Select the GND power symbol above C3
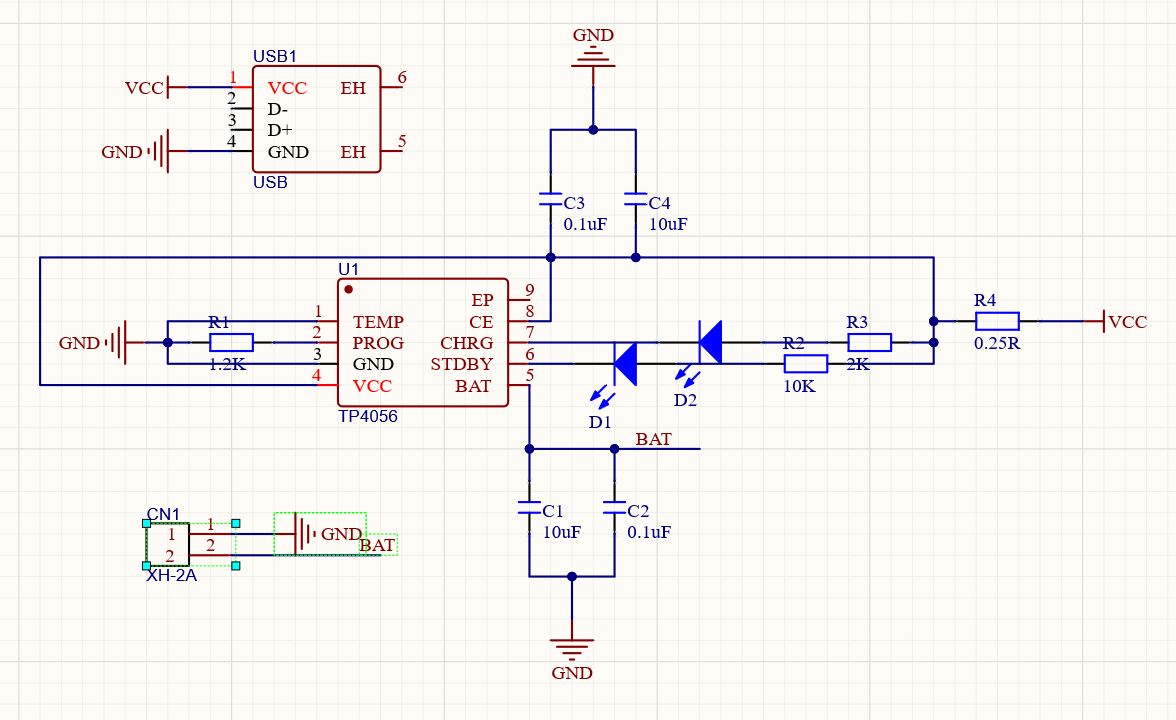Image resolution: width=1176 pixels, height=720 pixels. pos(593,55)
